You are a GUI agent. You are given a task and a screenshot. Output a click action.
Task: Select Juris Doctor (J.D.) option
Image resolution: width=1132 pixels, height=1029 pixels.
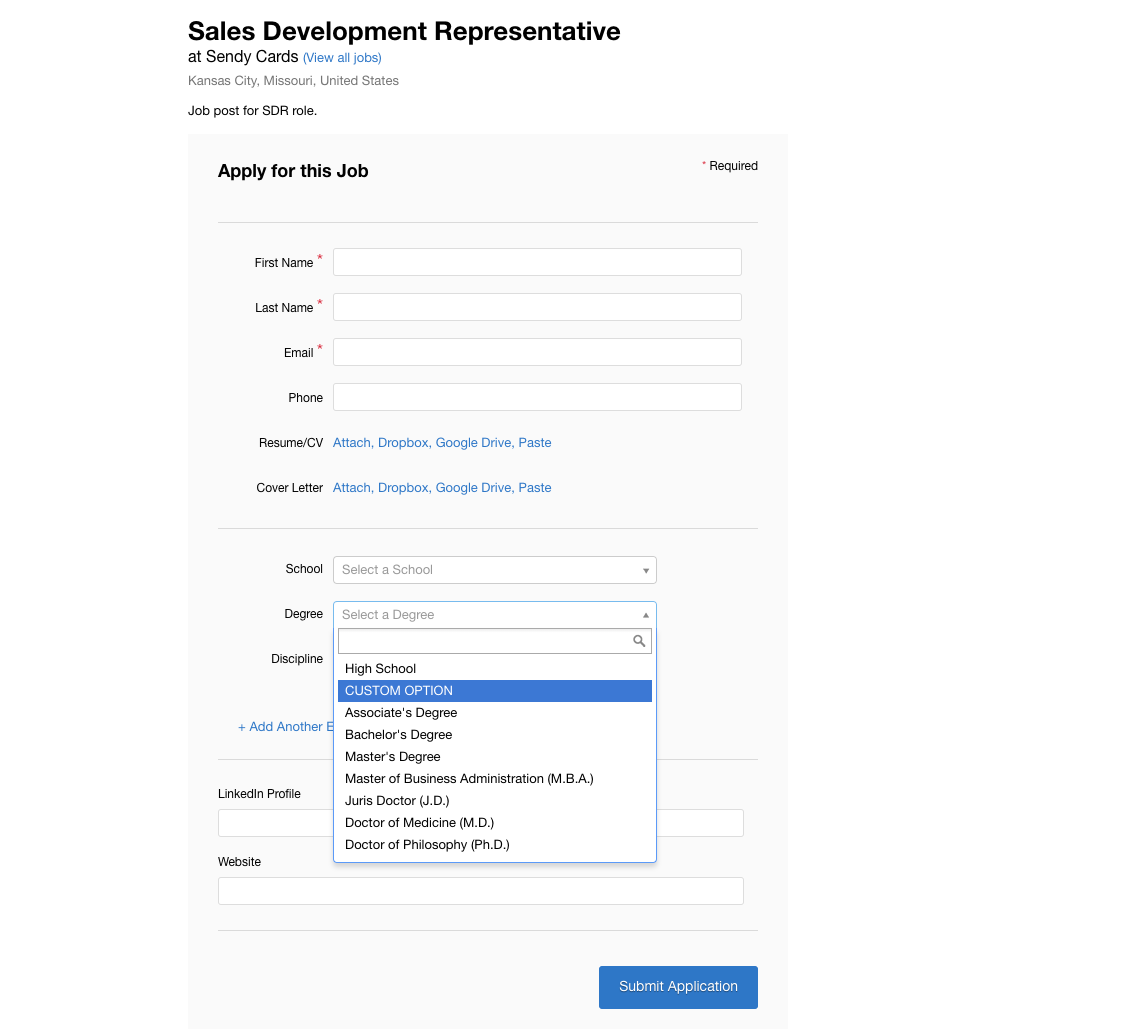[x=397, y=801]
